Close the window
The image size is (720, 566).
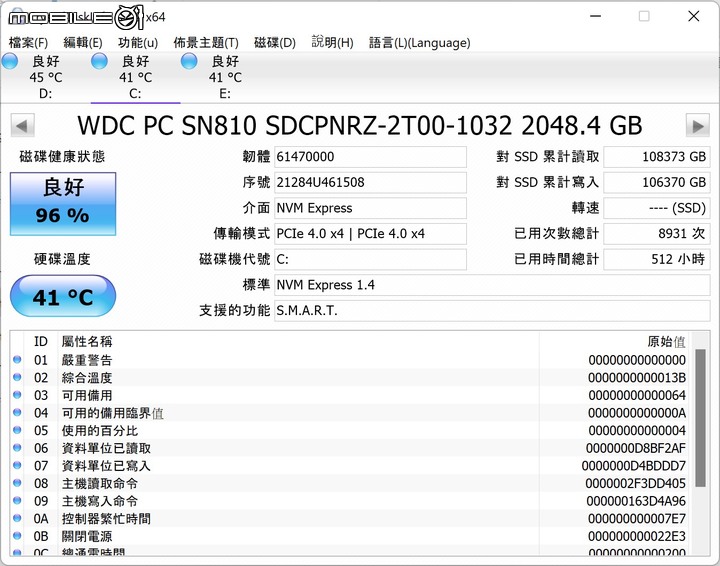pos(693,17)
